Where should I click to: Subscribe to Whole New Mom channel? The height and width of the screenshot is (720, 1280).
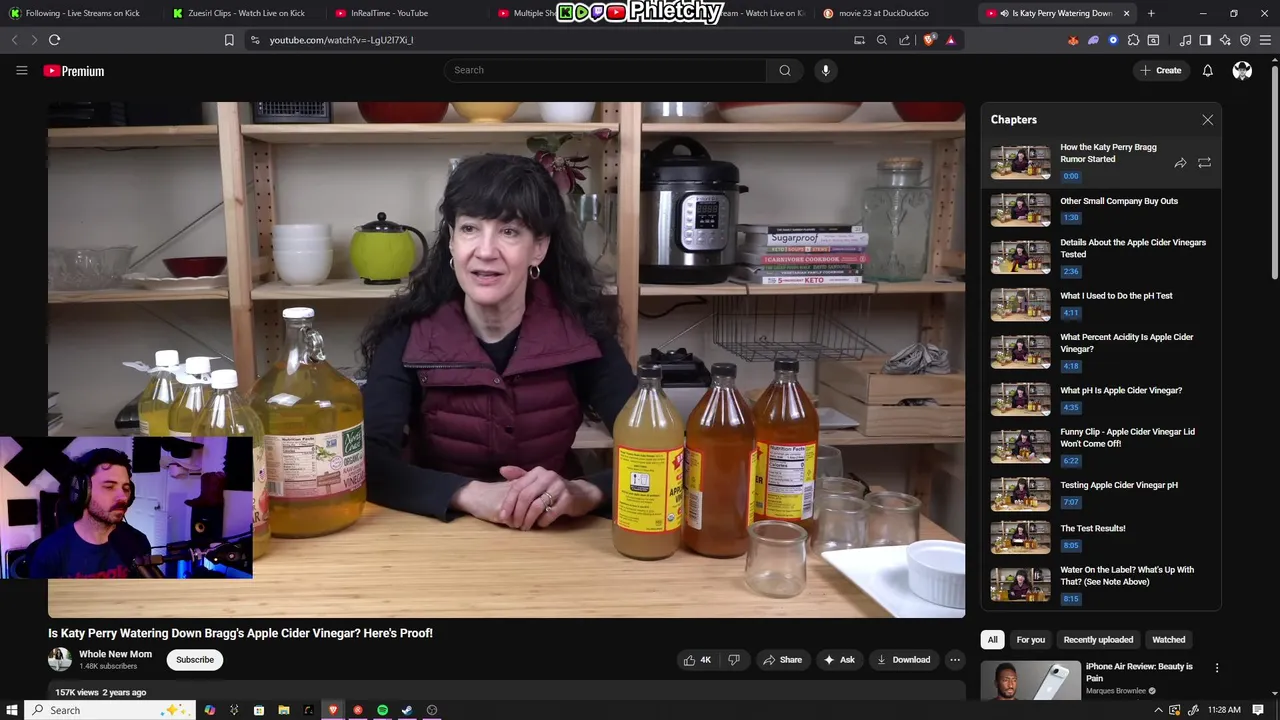tap(195, 660)
